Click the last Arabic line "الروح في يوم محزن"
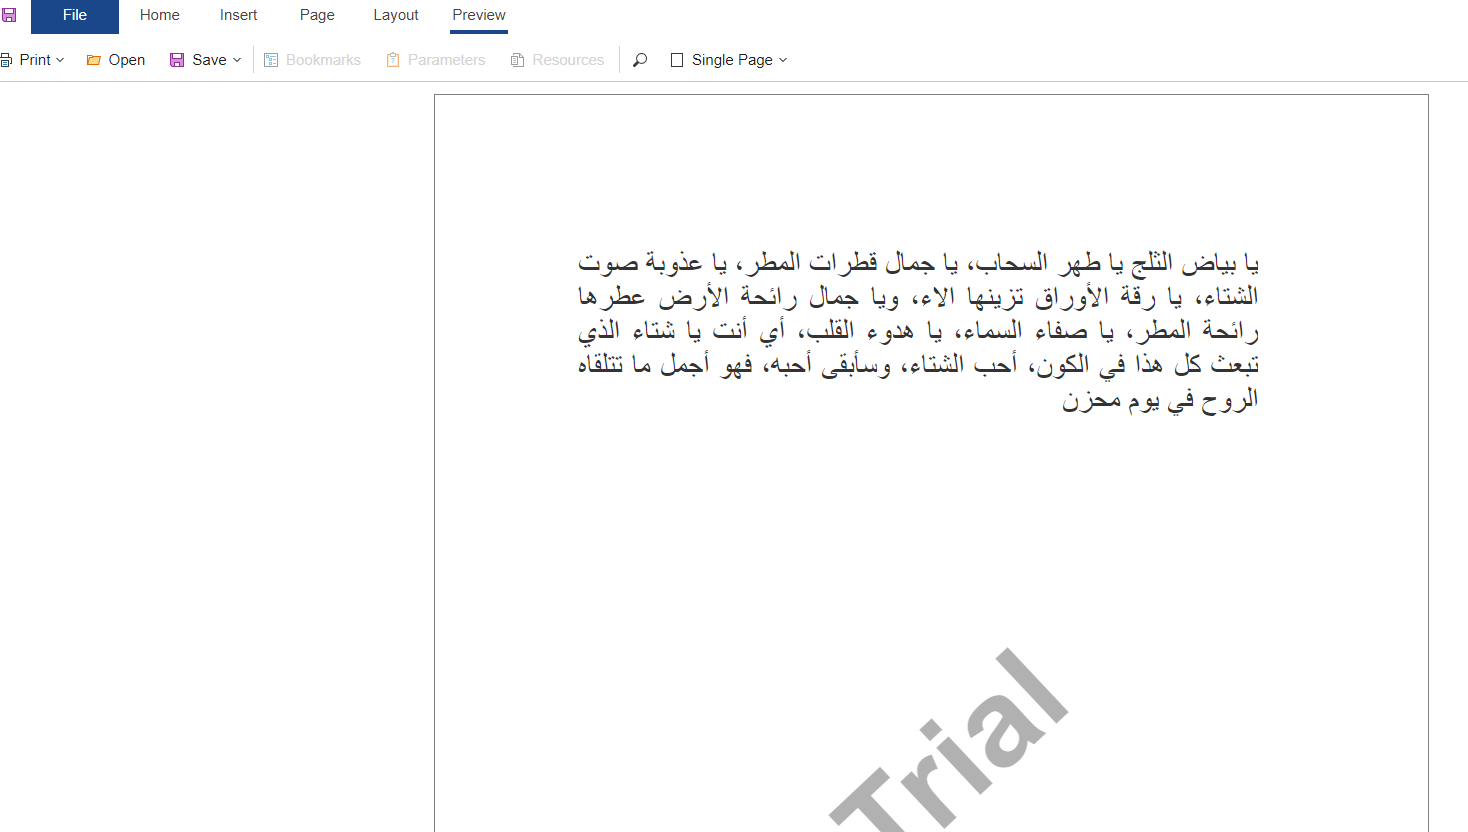The image size is (1468, 832). 1160,400
